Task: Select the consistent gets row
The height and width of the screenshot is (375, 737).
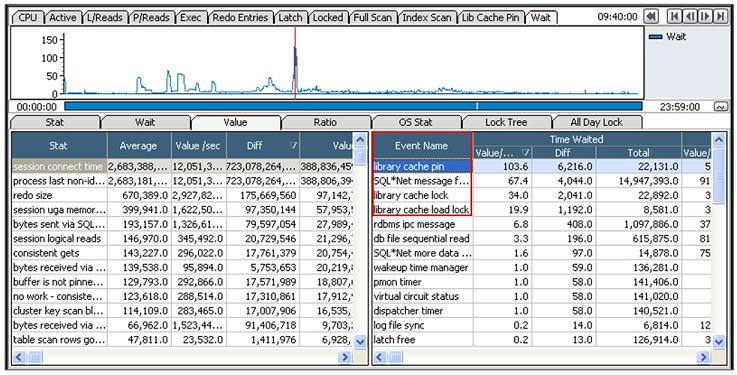Action: [182, 253]
